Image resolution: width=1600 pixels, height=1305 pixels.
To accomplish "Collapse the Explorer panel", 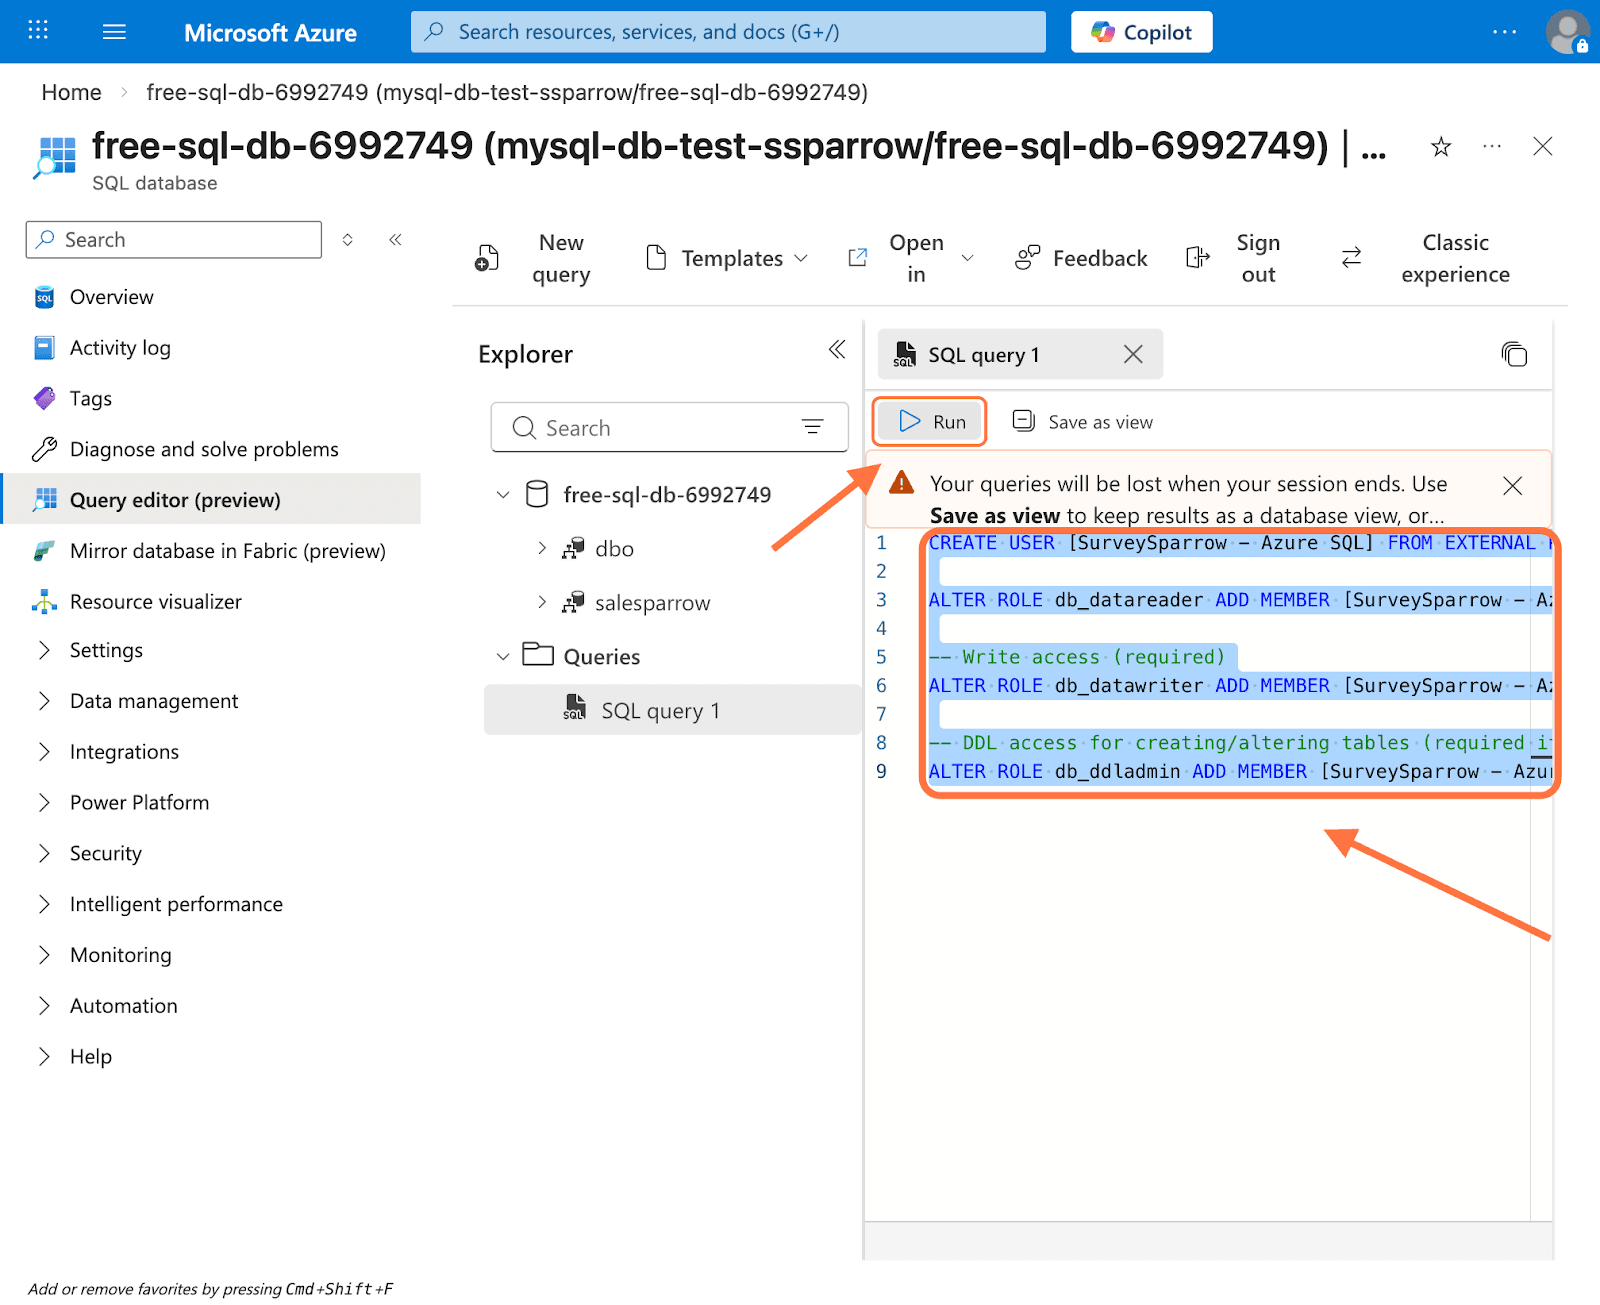I will pyautogui.click(x=836, y=349).
